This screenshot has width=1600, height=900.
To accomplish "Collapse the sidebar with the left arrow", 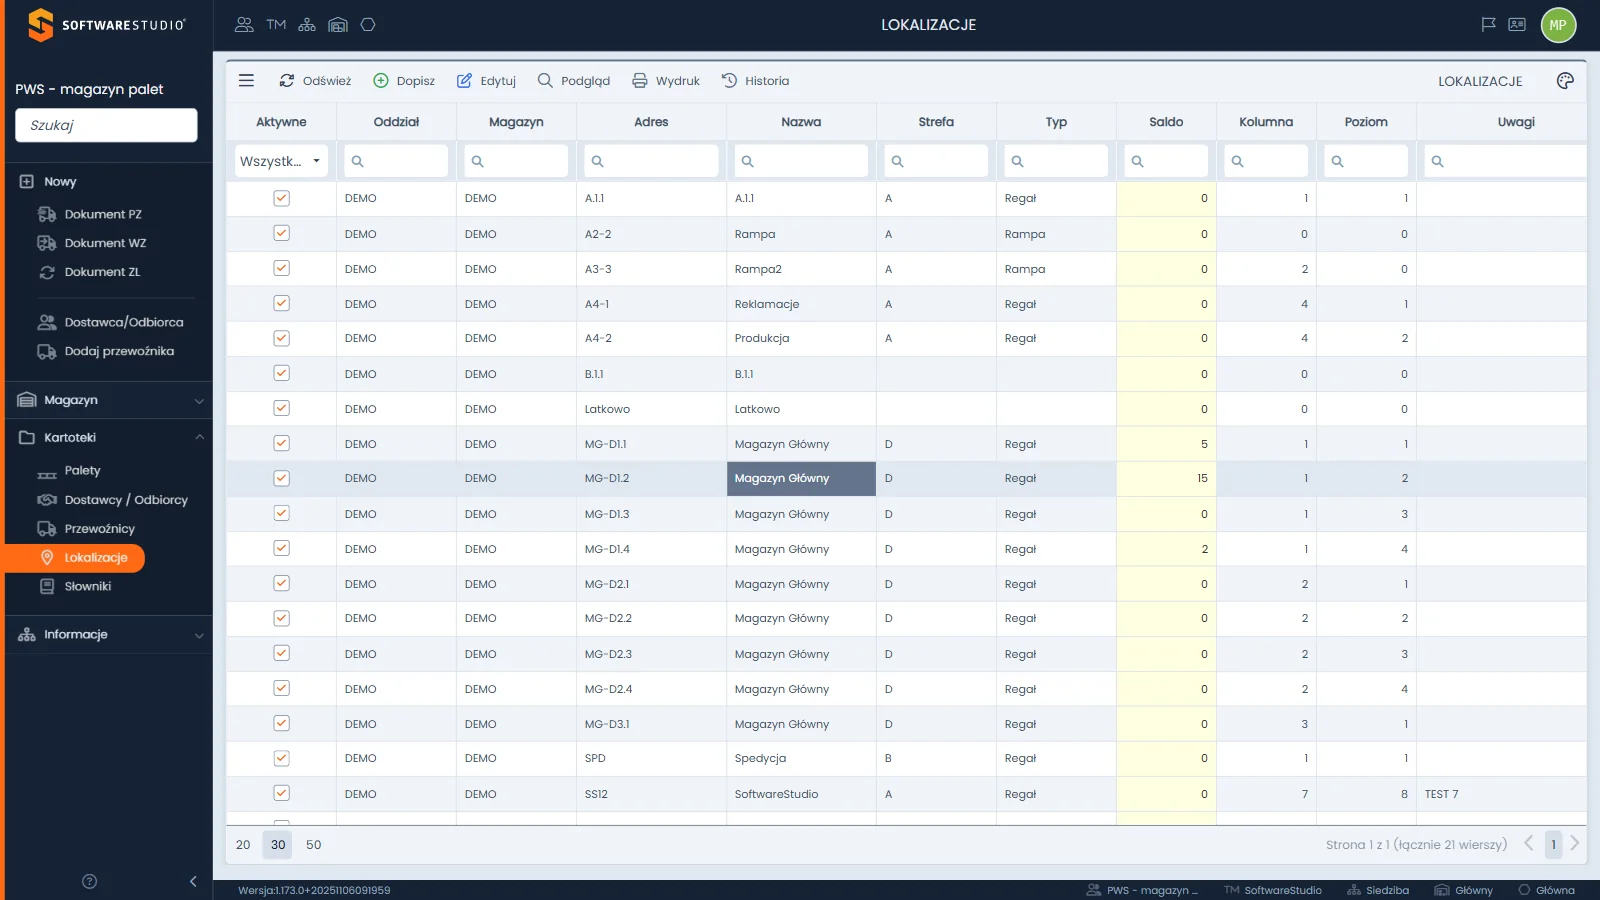I will coord(193,881).
